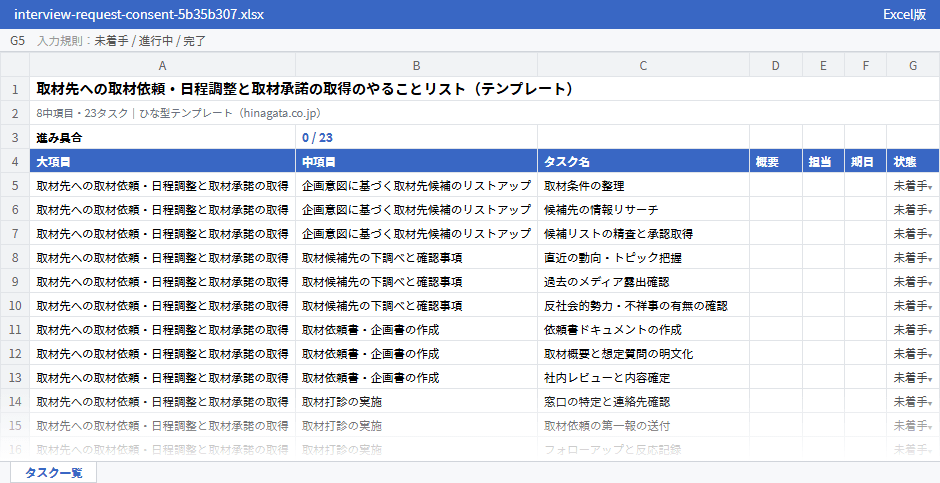The image size is (940, 483).
Task: Select column E header
Action: (x=823, y=65)
